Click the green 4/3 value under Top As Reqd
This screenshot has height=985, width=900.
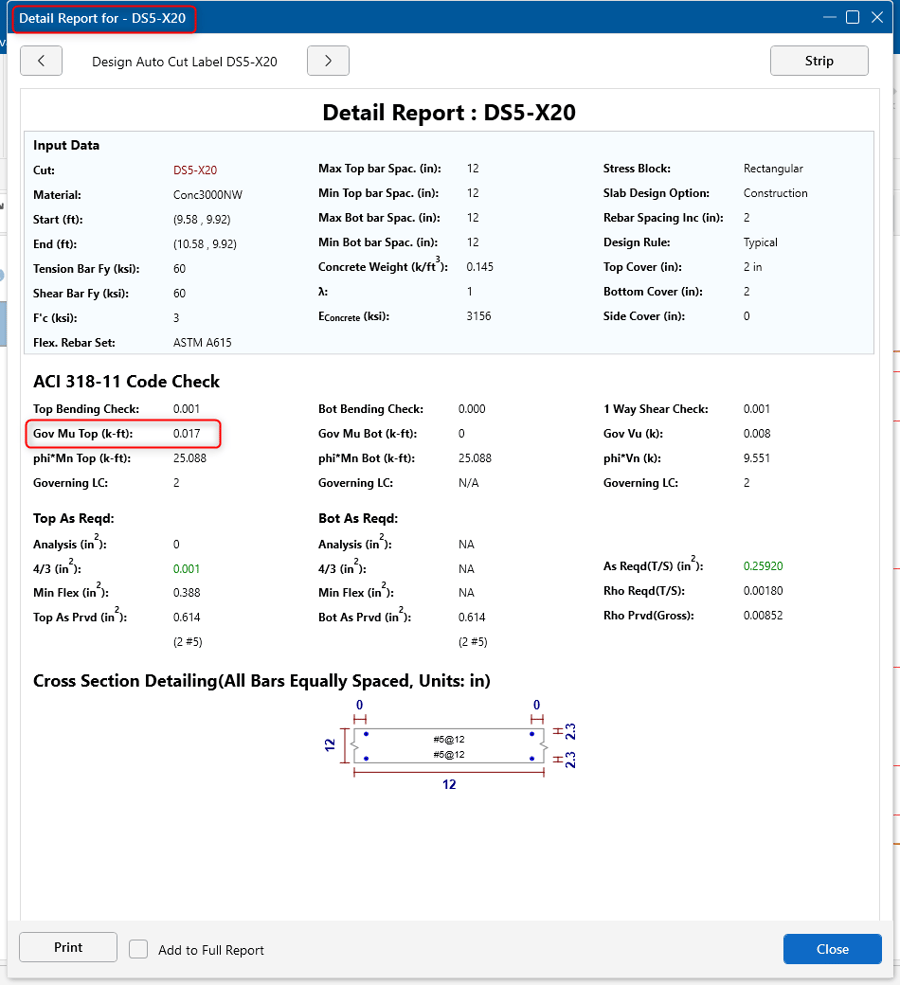pos(186,568)
